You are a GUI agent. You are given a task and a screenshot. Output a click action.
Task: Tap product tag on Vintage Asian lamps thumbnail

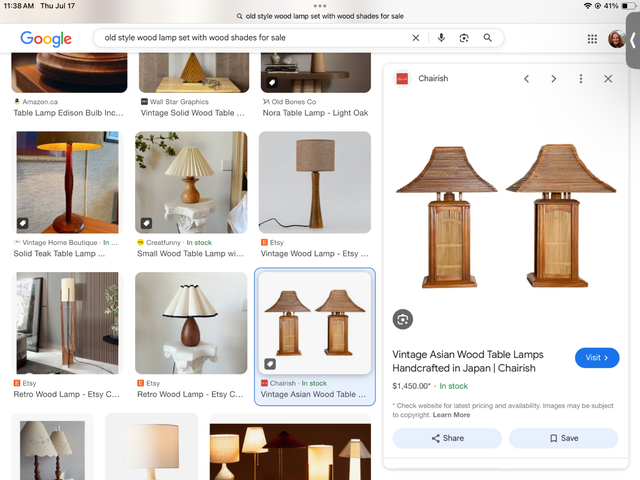(270, 364)
